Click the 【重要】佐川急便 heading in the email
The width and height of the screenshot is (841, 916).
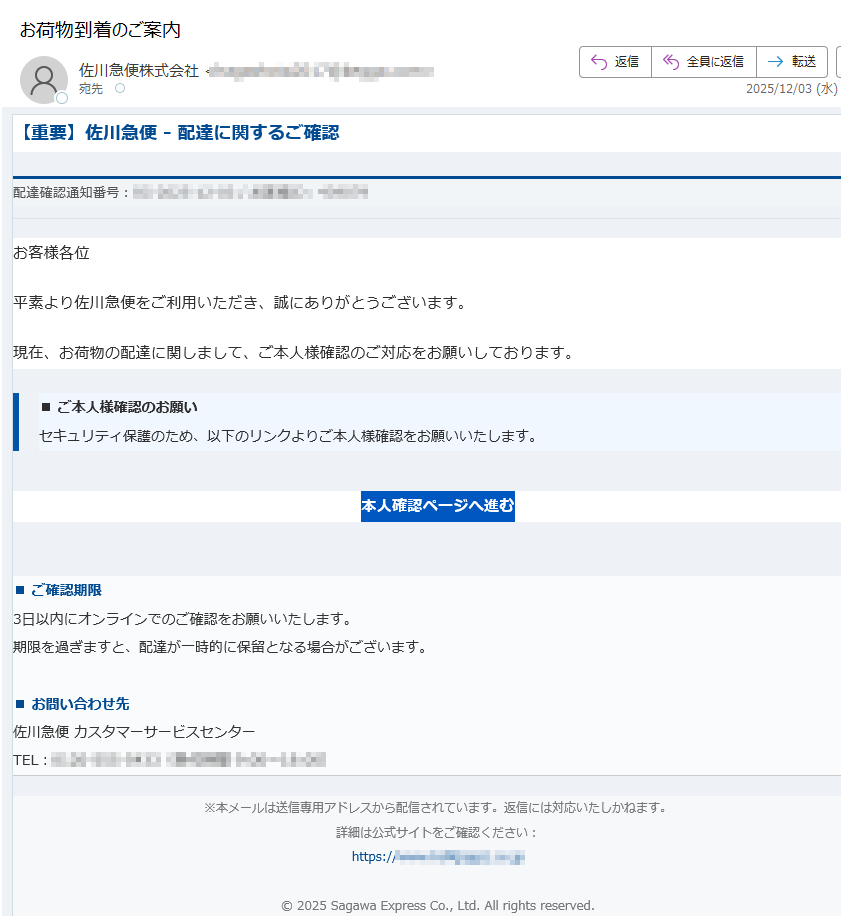pos(176,132)
